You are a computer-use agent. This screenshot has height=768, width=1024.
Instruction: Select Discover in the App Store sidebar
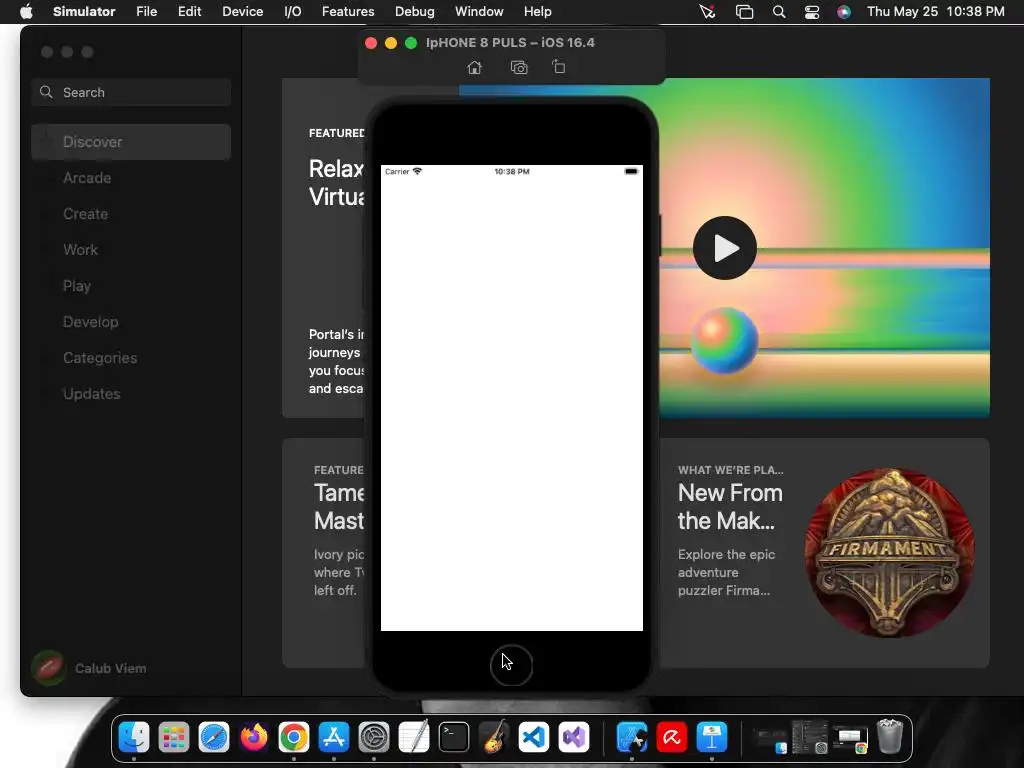pyautogui.click(x=131, y=142)
